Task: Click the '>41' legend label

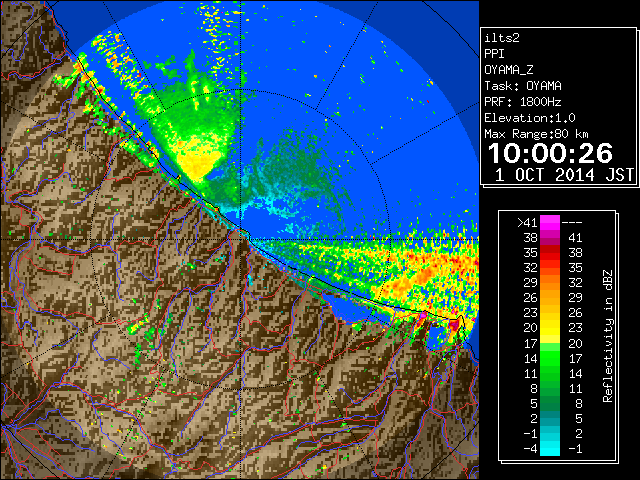Action: click(527, 223)
